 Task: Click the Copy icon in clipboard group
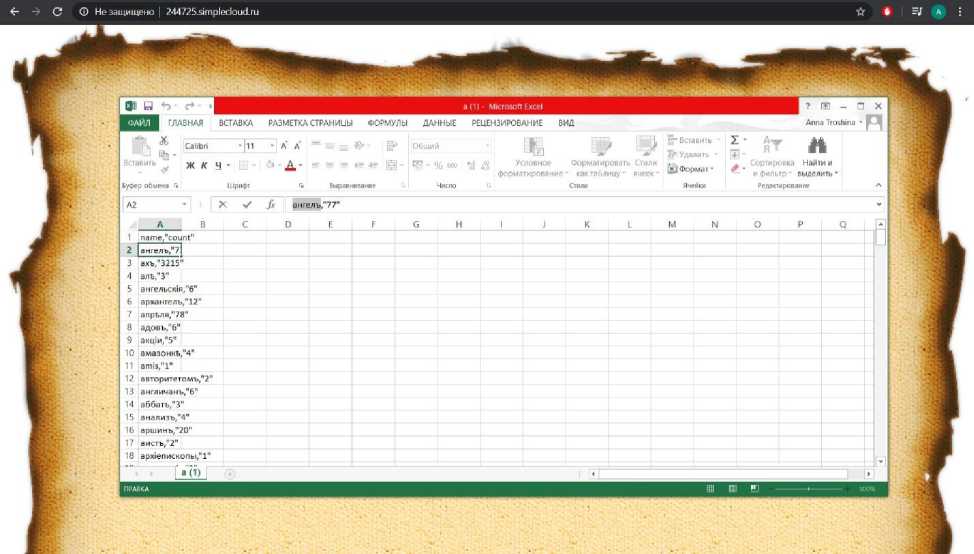pyautogui.click(x=164, y=155)
